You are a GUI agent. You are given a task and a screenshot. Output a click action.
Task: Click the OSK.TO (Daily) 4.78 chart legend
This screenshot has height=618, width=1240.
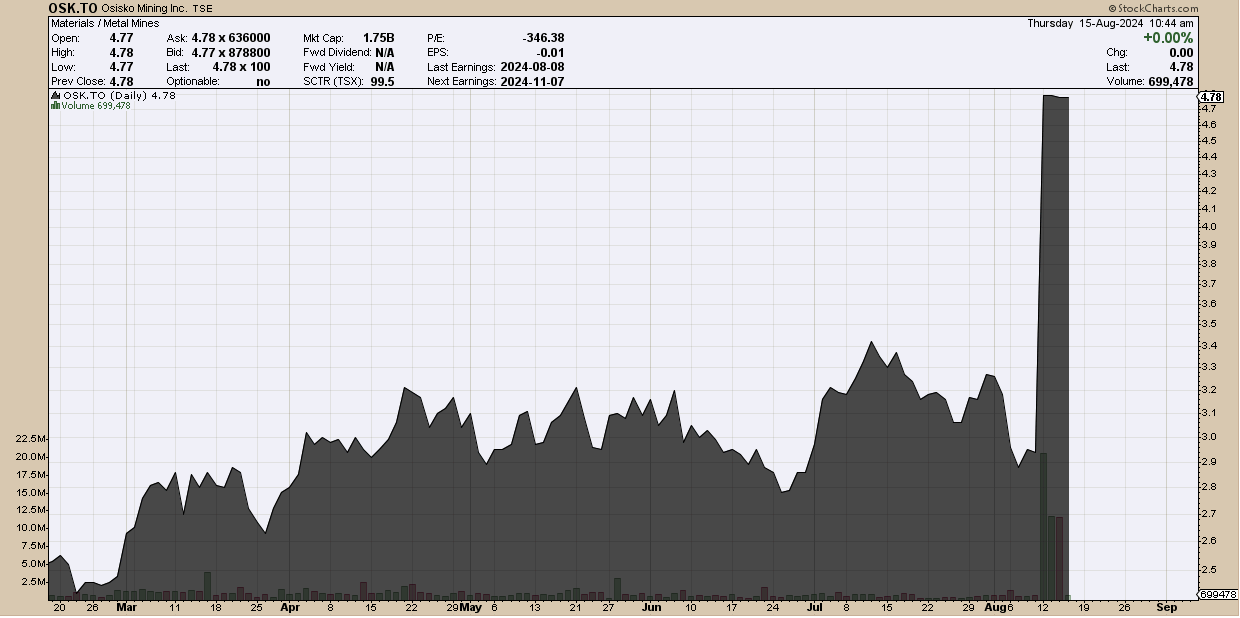click(x=119, y=95)
